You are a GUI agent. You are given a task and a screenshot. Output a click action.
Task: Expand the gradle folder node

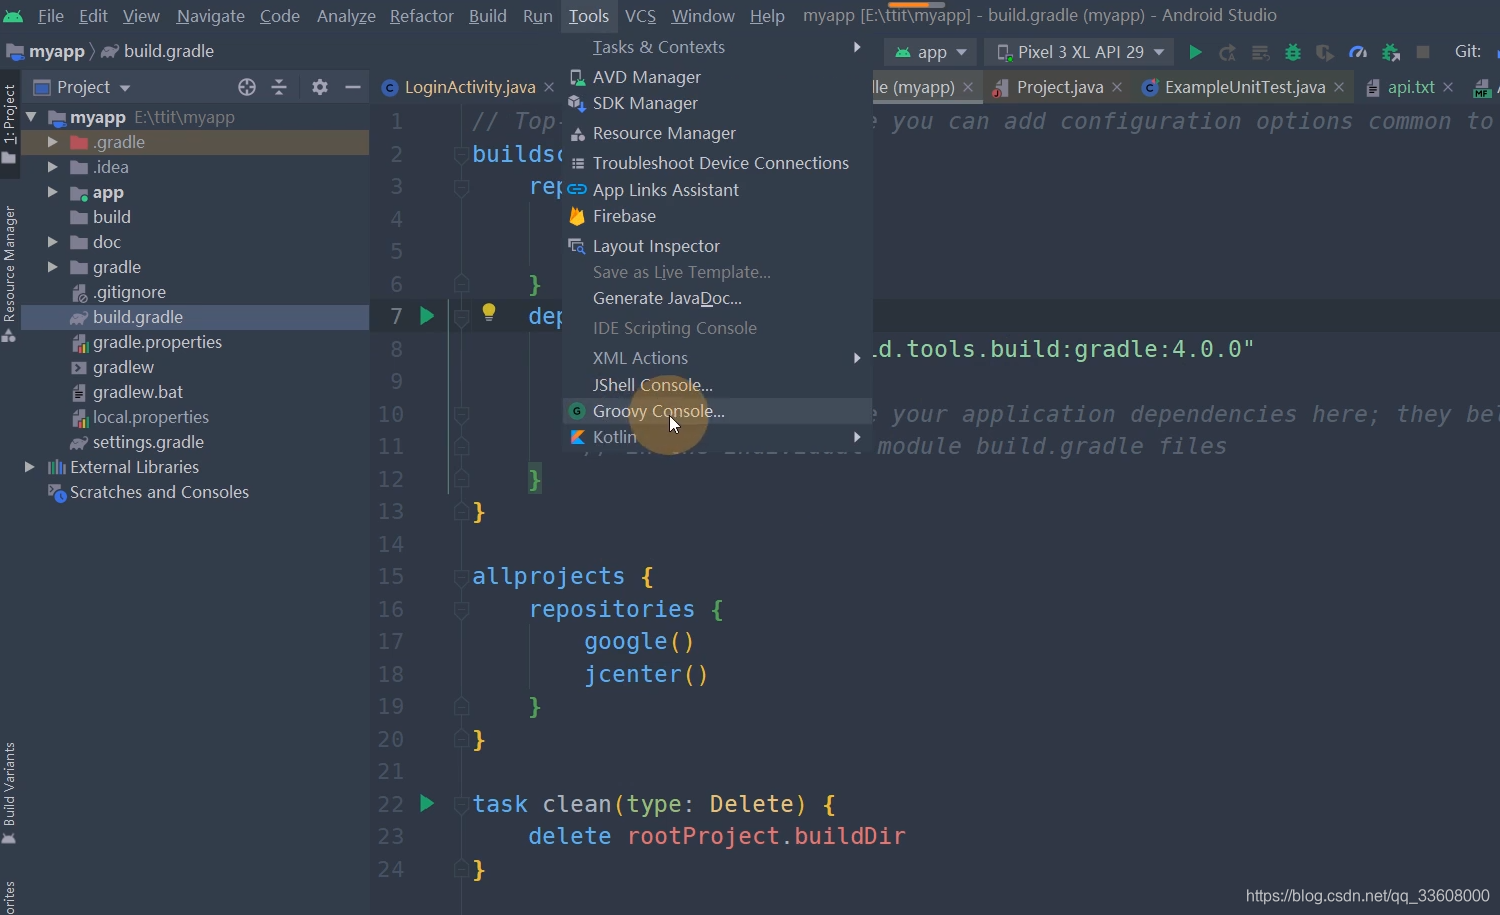tap(52, 267)
